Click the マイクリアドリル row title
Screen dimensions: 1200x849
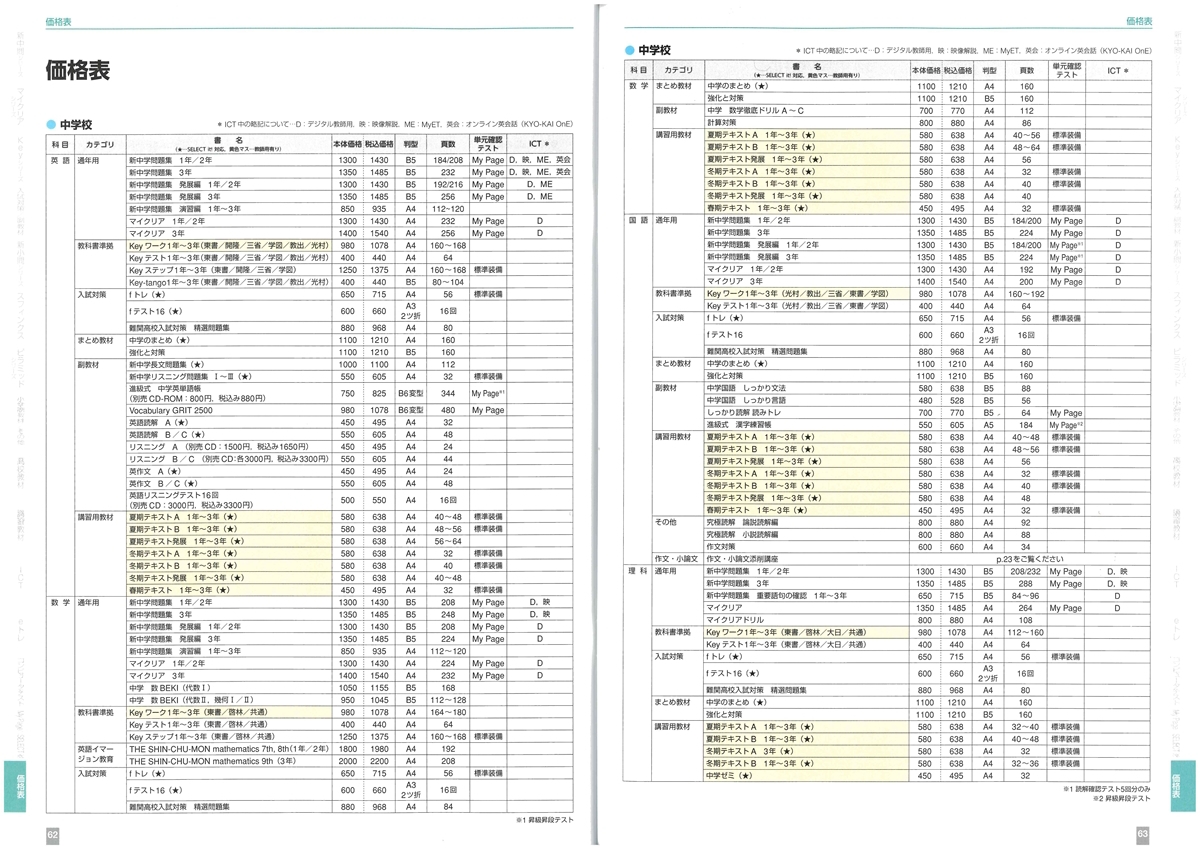pos(736,619)
